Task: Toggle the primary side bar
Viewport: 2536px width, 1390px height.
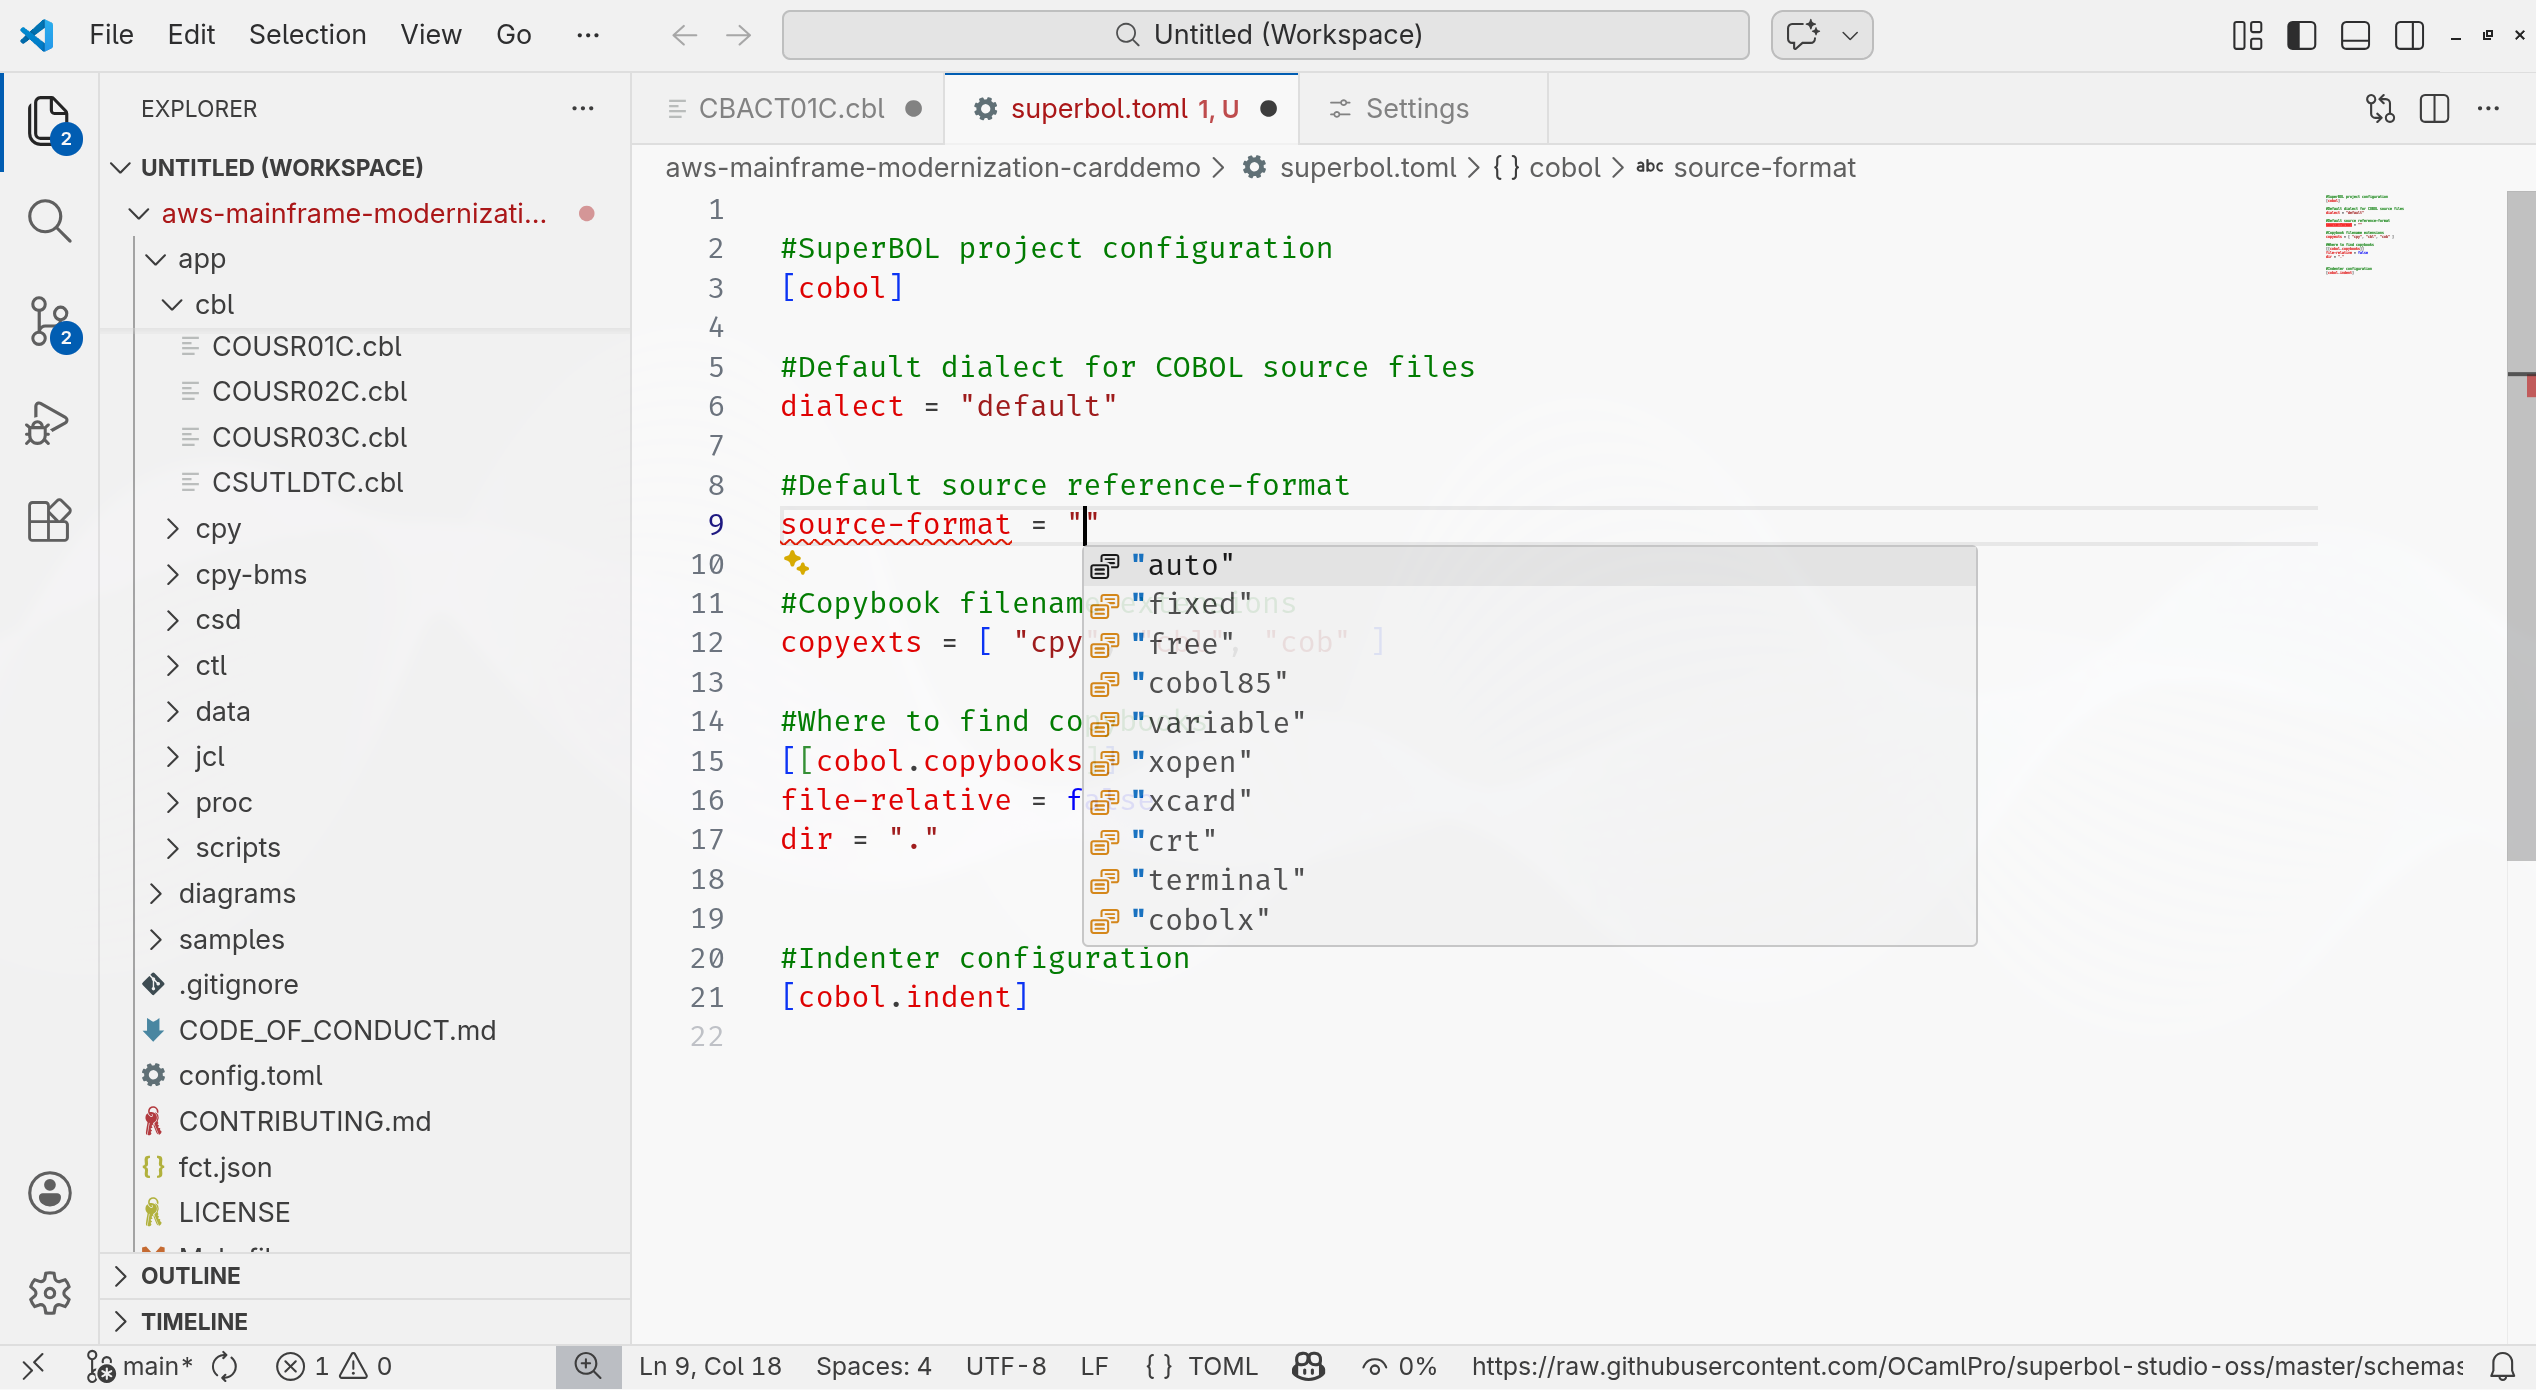Action: coord(2301,35)
